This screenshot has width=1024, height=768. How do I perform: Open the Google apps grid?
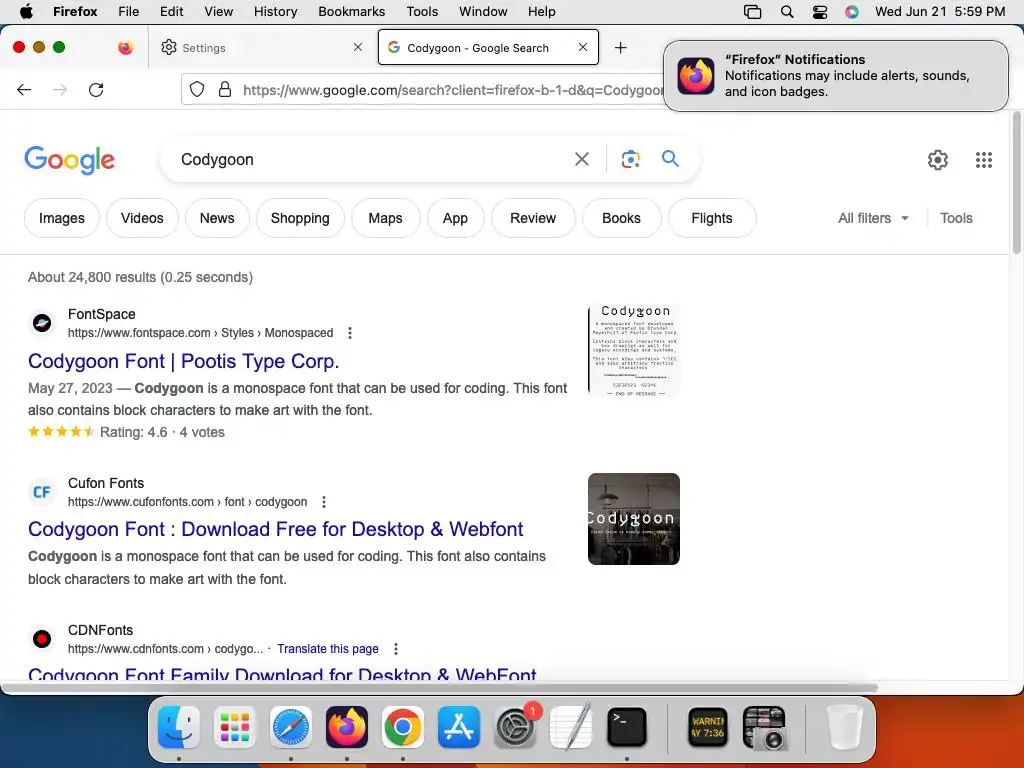tap(984, 160)
